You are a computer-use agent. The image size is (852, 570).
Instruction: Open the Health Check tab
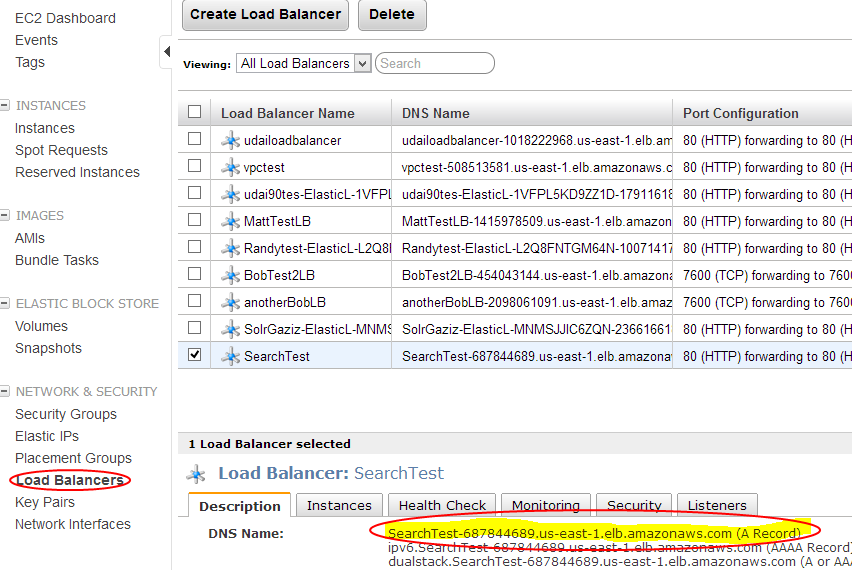click(x=442, y=505)
